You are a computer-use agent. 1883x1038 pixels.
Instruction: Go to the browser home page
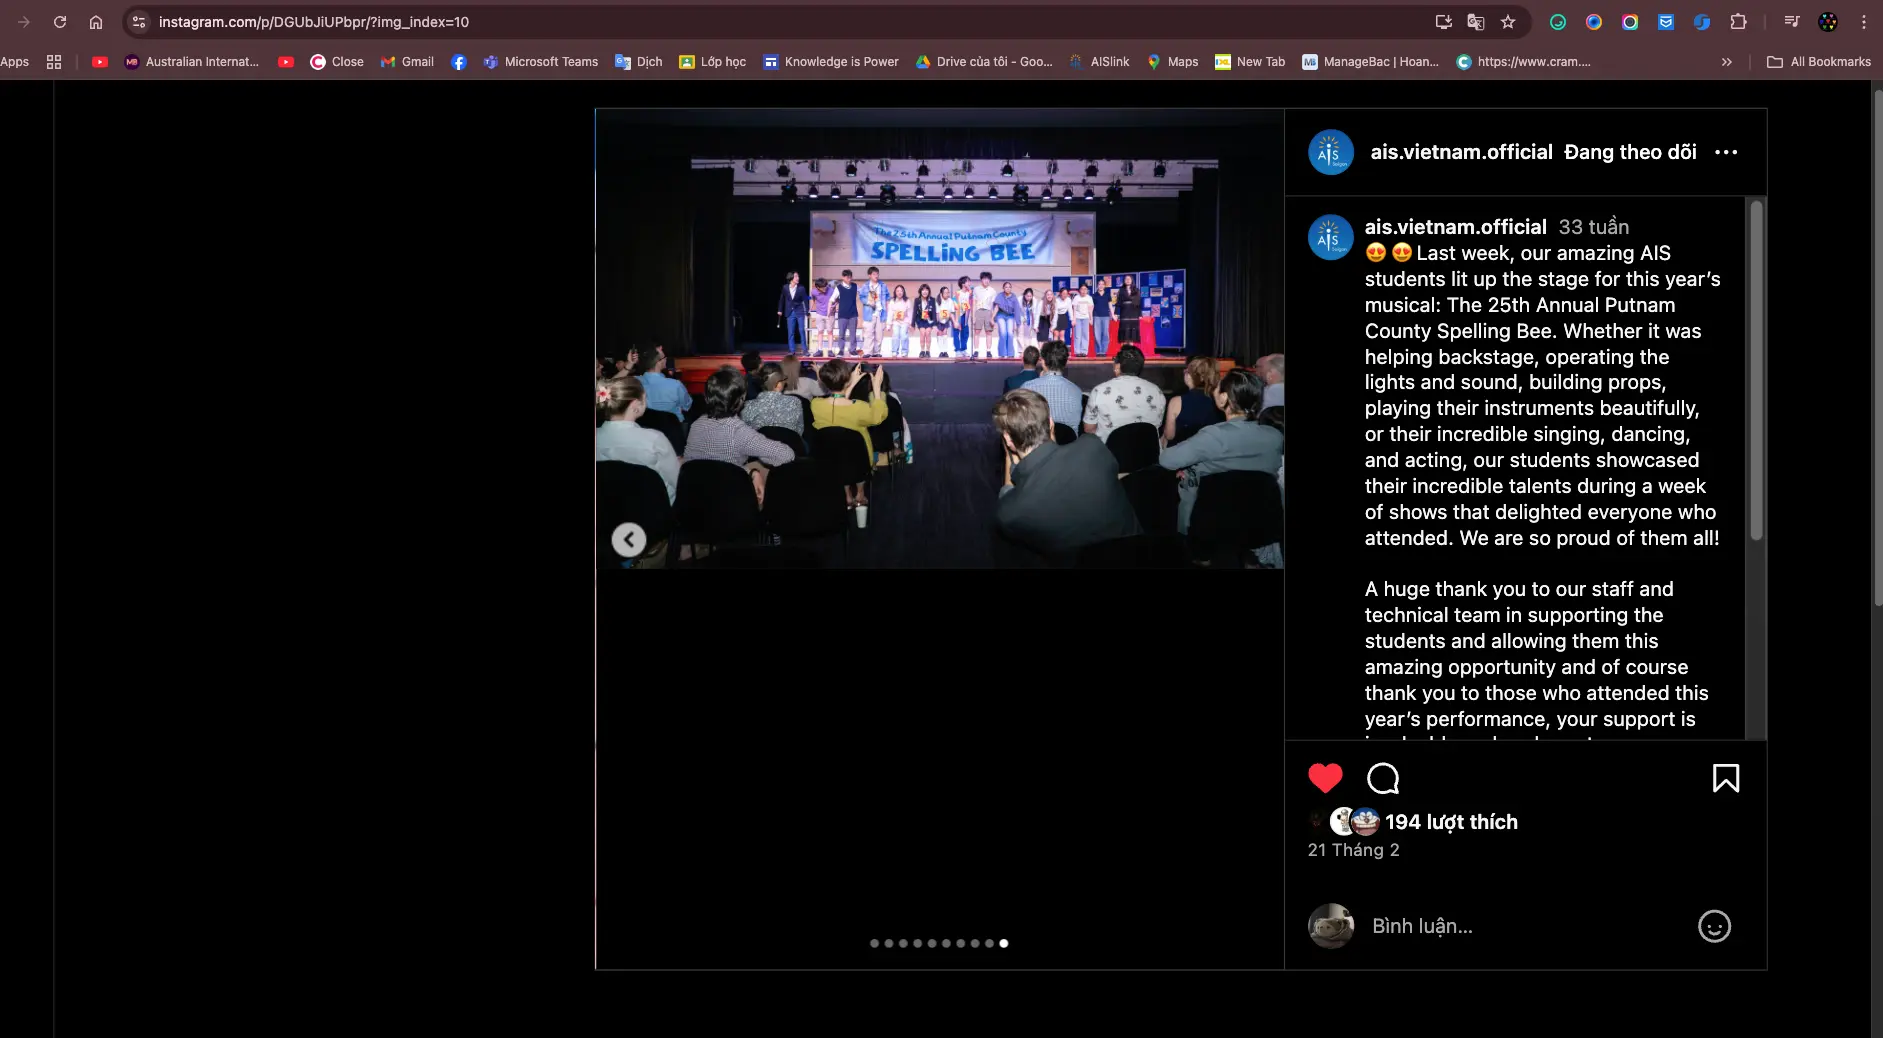(96, 22)
